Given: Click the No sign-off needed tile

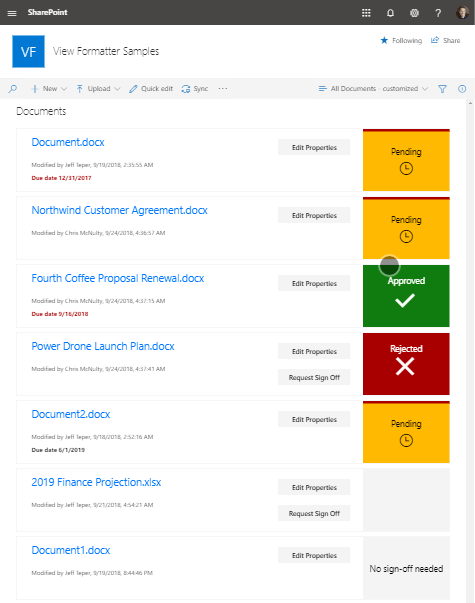Looking at the screenshot, I should [x=406, y=568].
